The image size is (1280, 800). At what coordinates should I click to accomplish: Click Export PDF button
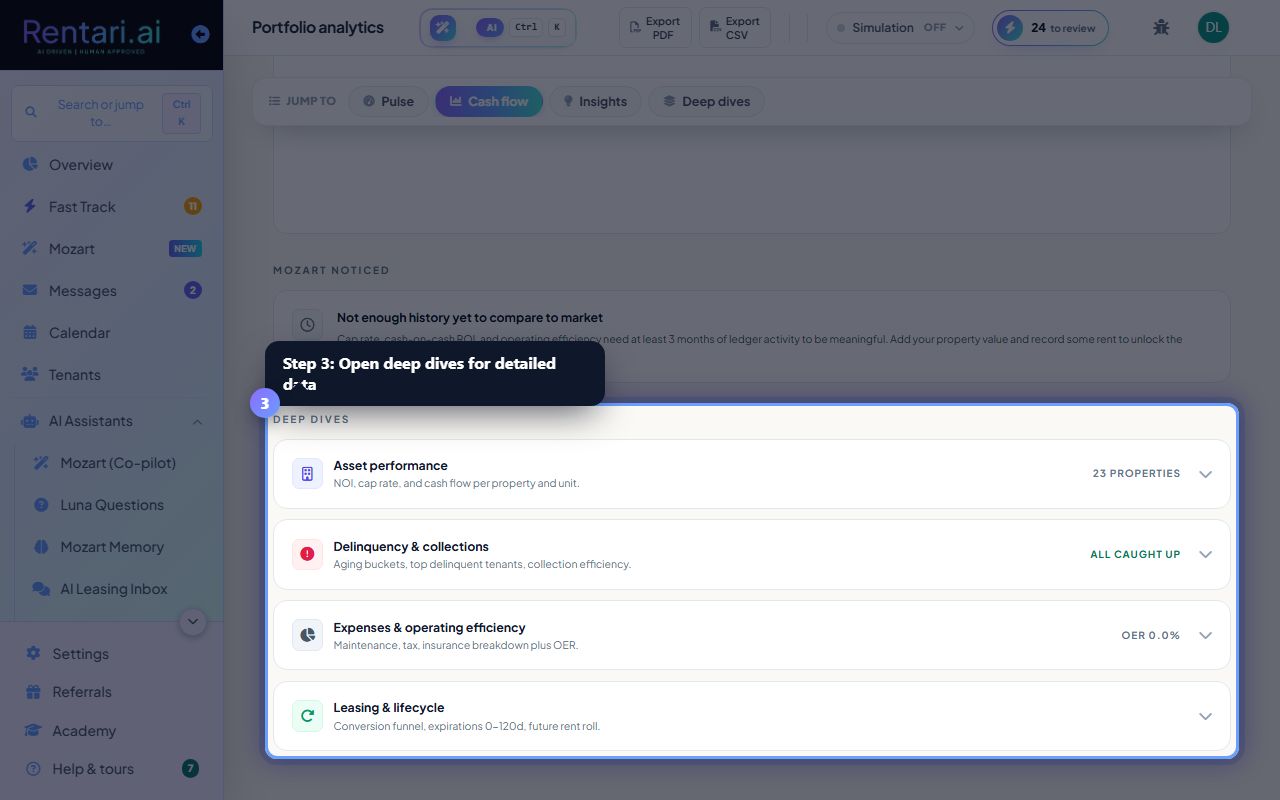tap(655, 28)
